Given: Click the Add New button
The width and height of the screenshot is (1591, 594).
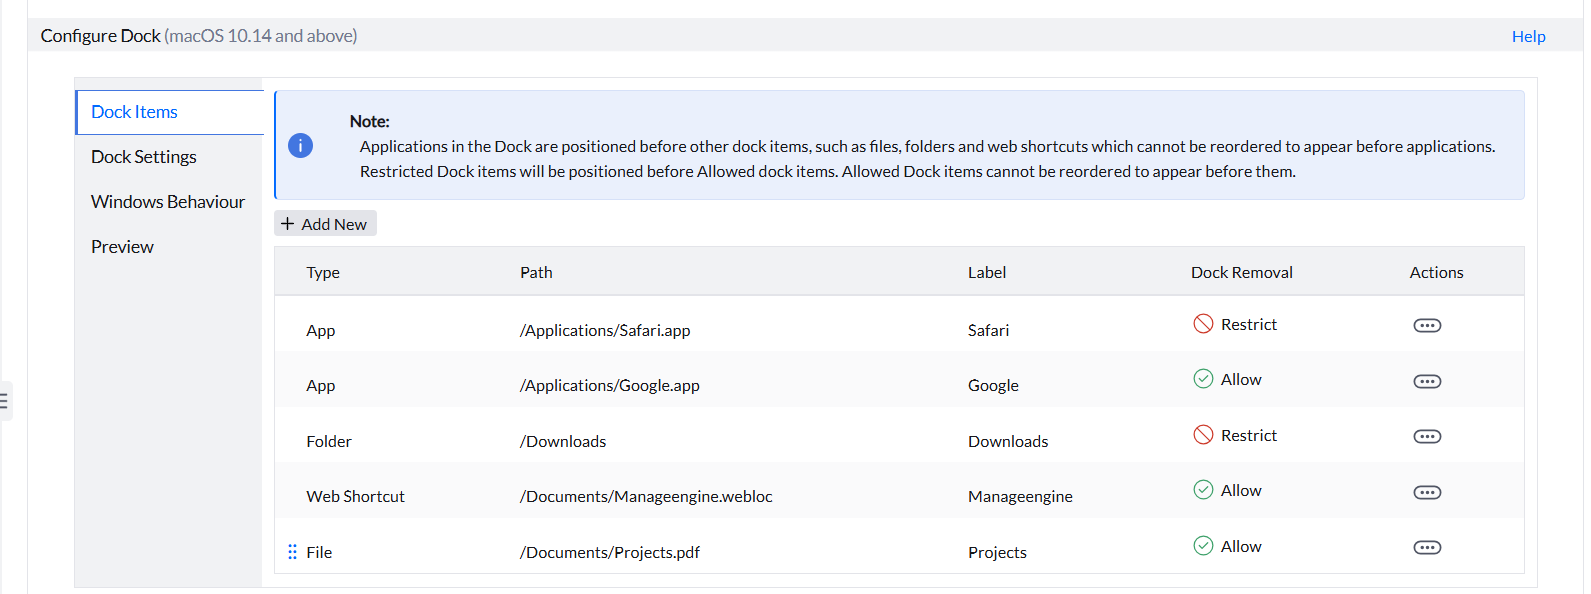Looking at the screenshot, I should (x=325, y=224).
